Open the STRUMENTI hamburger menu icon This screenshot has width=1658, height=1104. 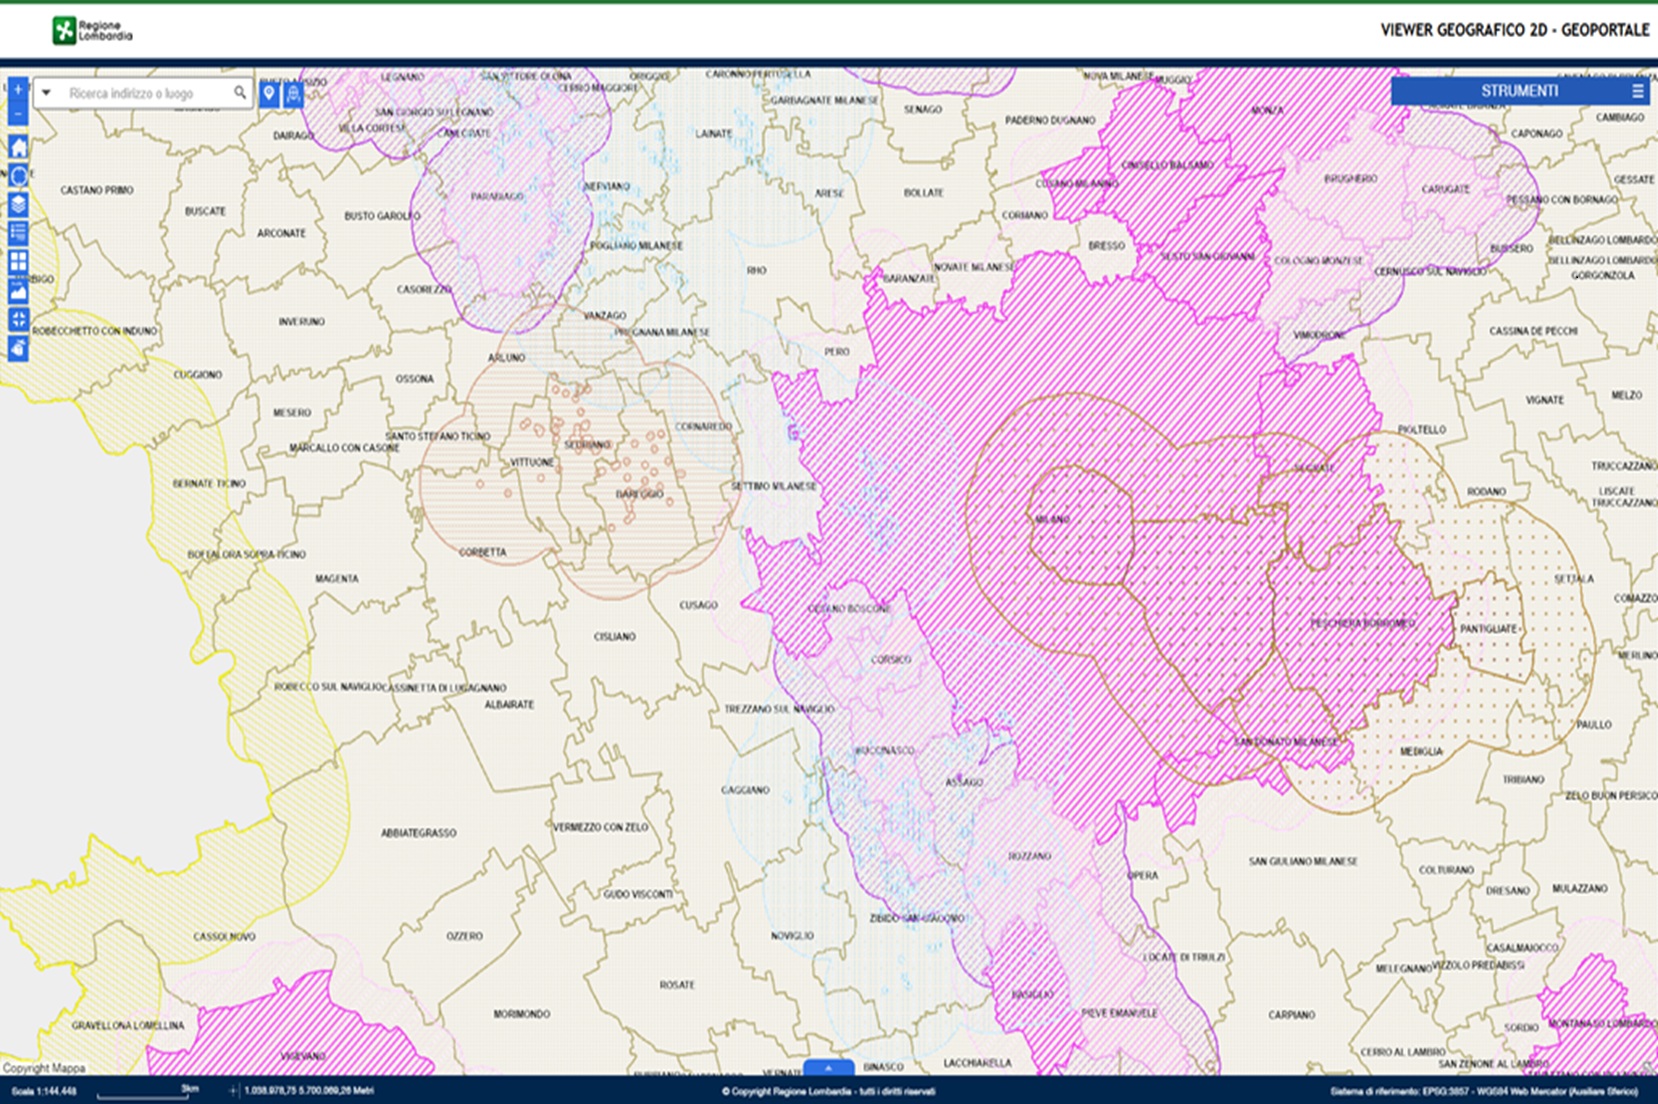click(1638, 89)
